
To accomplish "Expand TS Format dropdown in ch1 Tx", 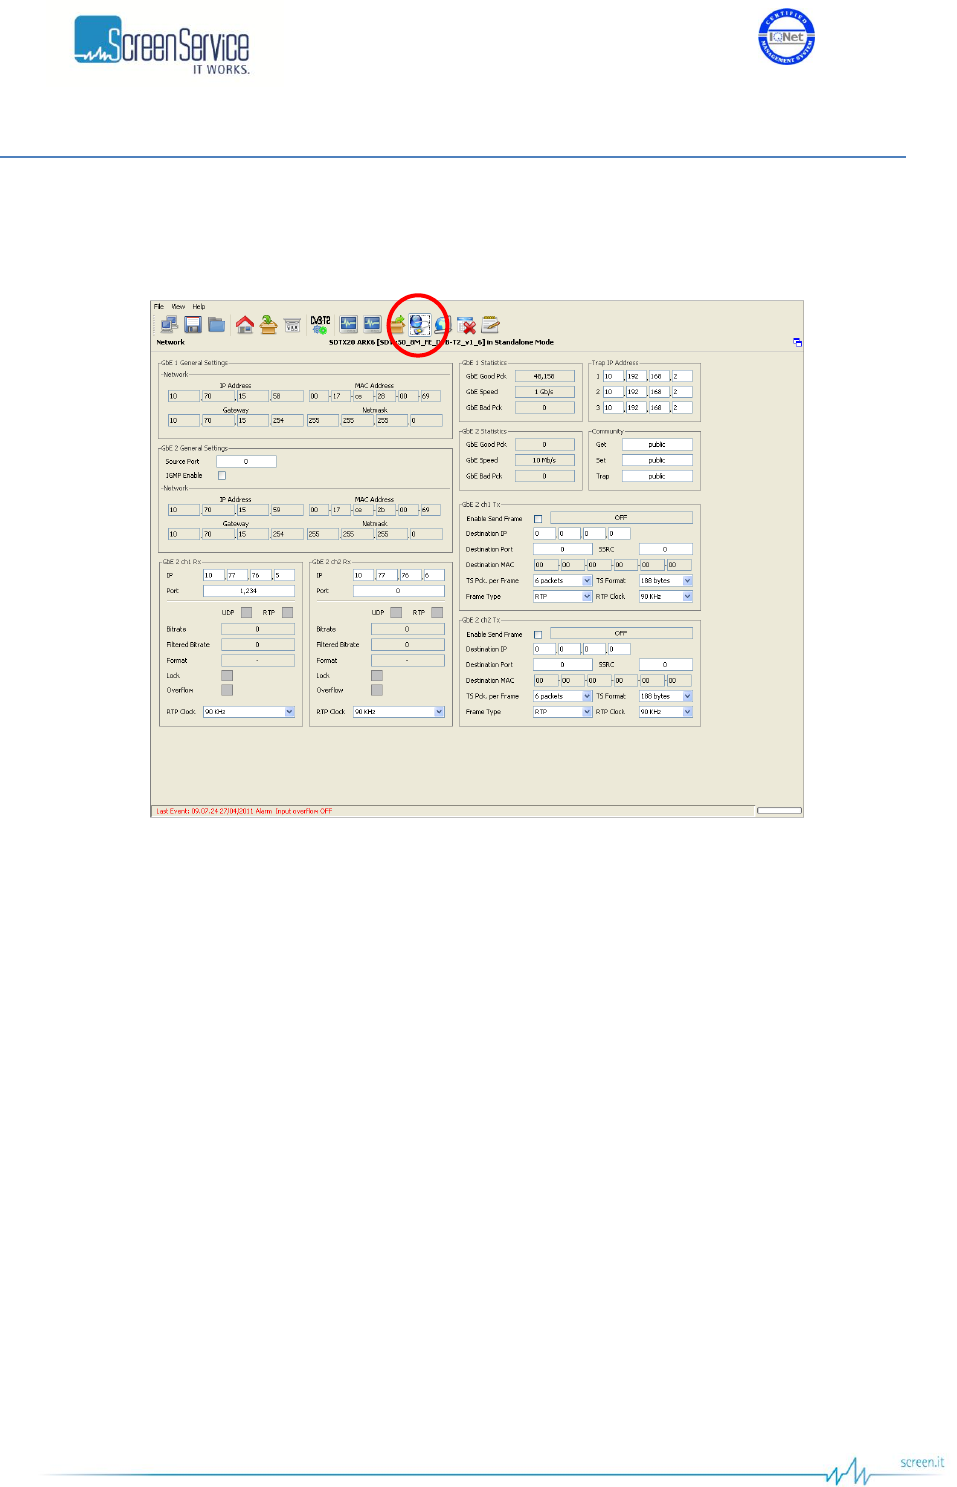I will (687, 581).
